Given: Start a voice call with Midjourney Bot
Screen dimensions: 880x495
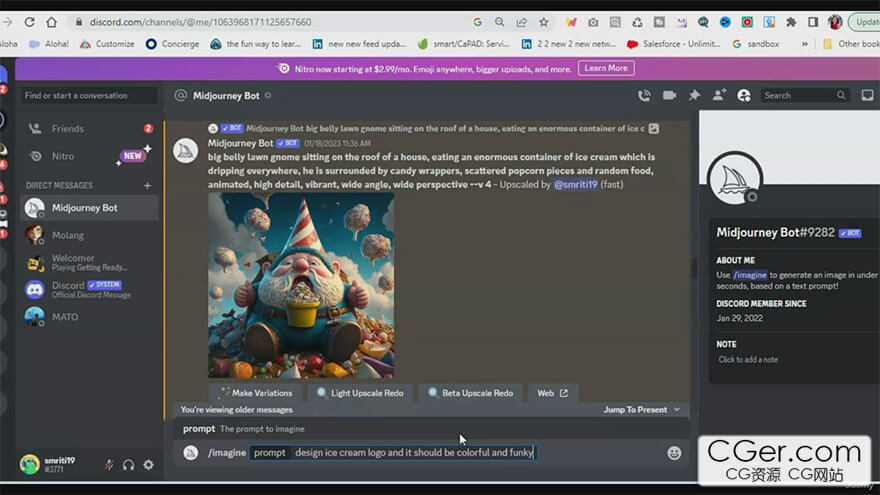Looking at the screenshot, I should 644,95.
